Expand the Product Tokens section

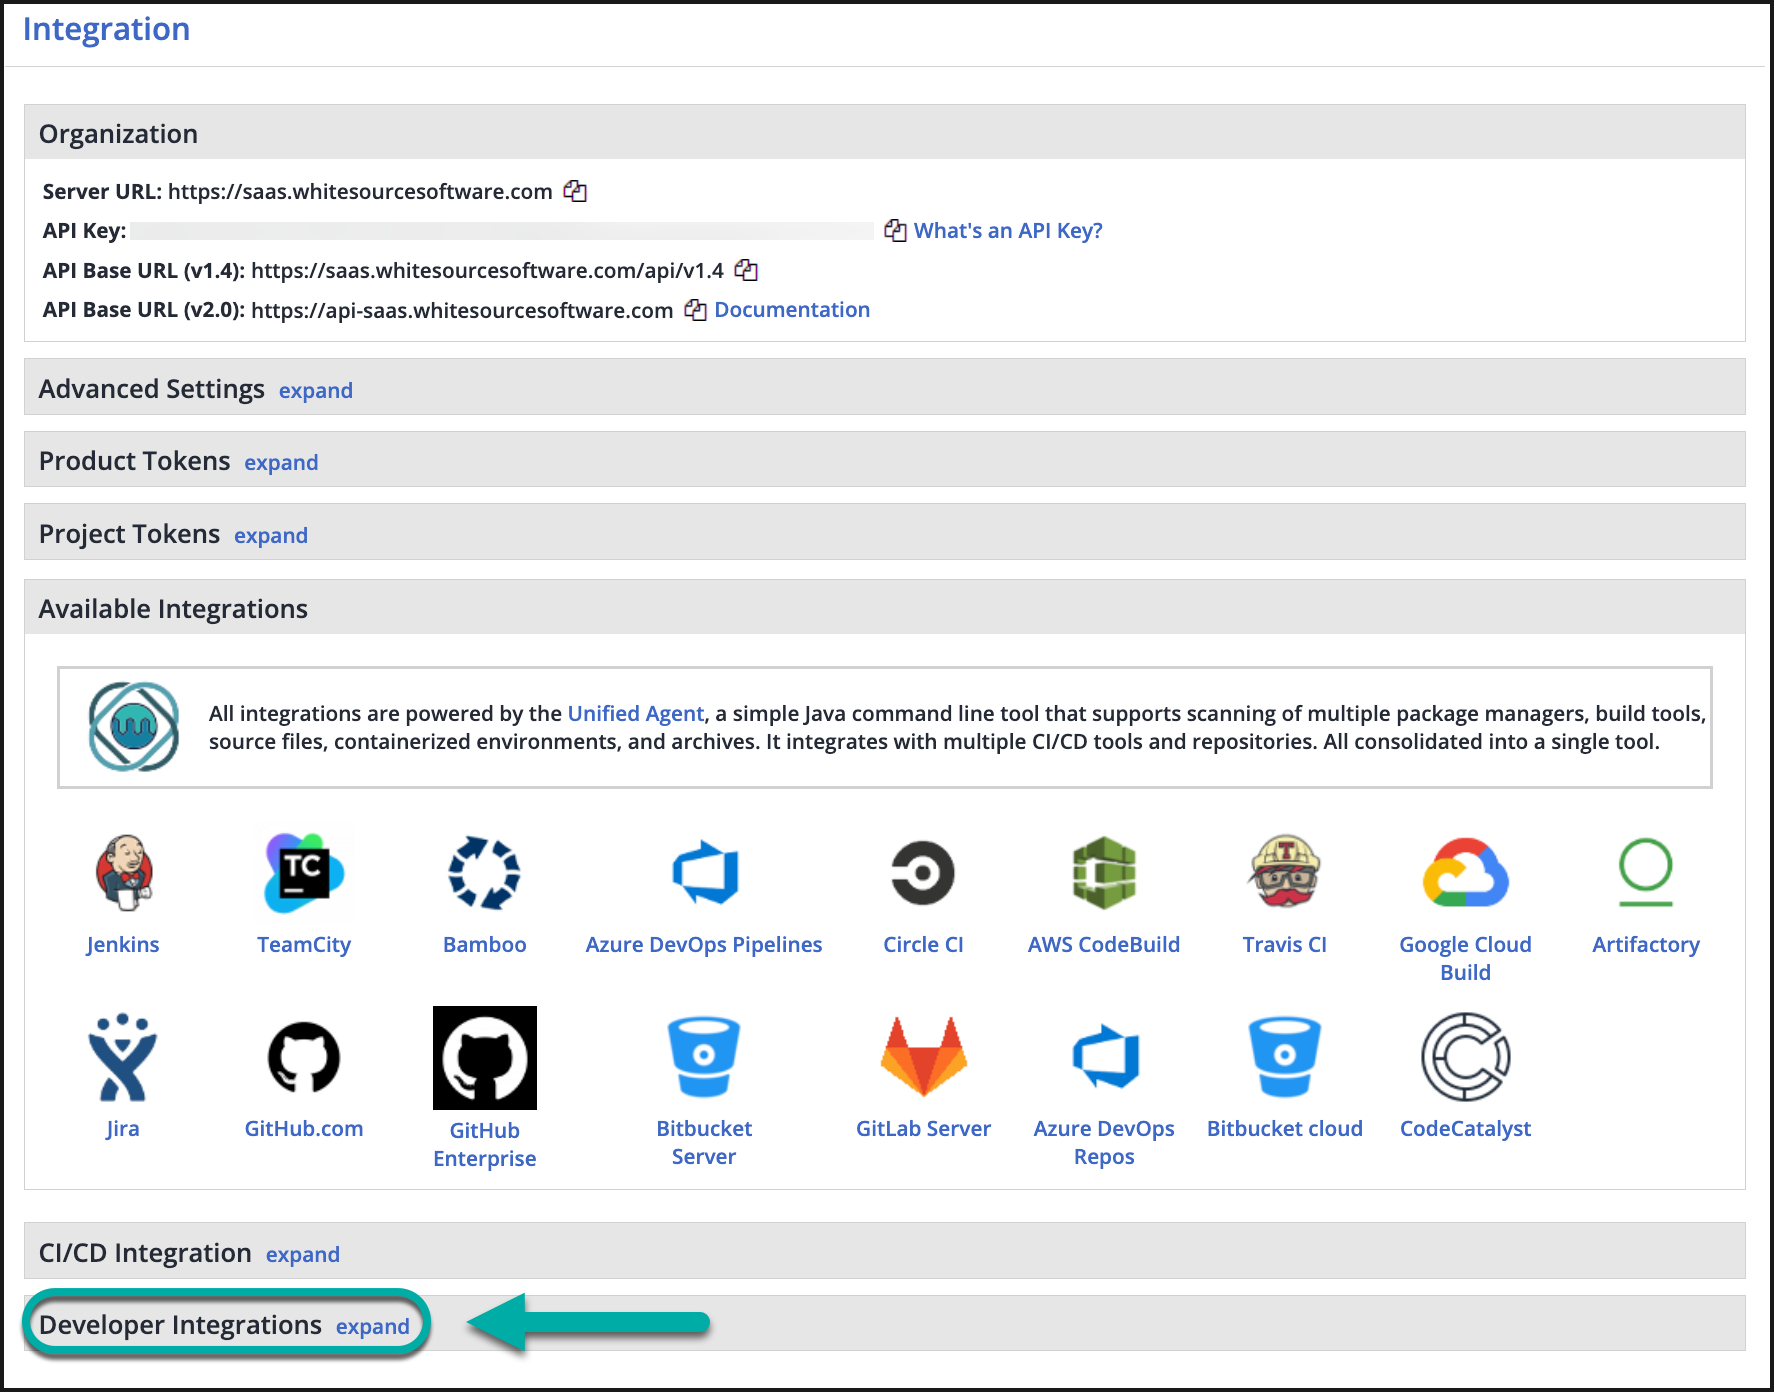[x=281, y=462]
